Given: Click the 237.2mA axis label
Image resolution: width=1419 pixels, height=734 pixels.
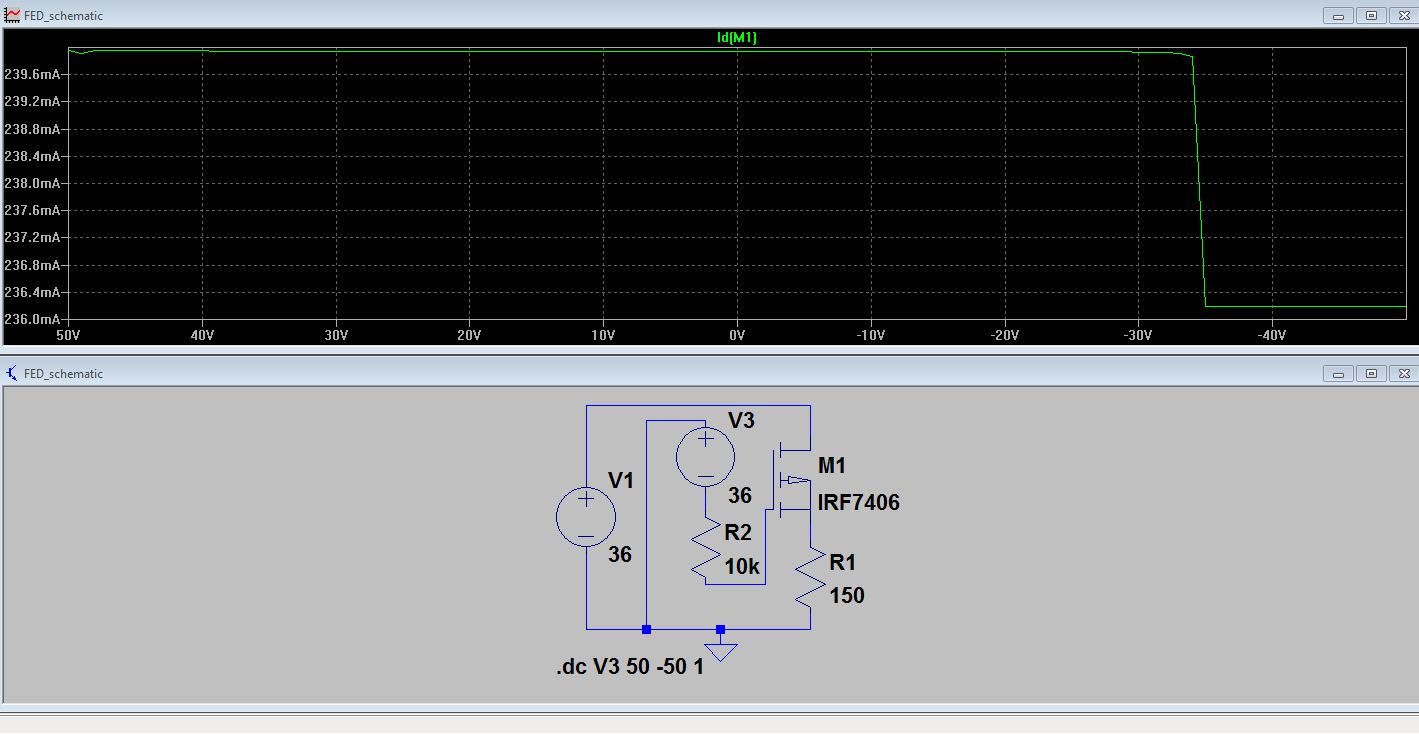Looking at the screenshot, I should click(x=33, y=238).
